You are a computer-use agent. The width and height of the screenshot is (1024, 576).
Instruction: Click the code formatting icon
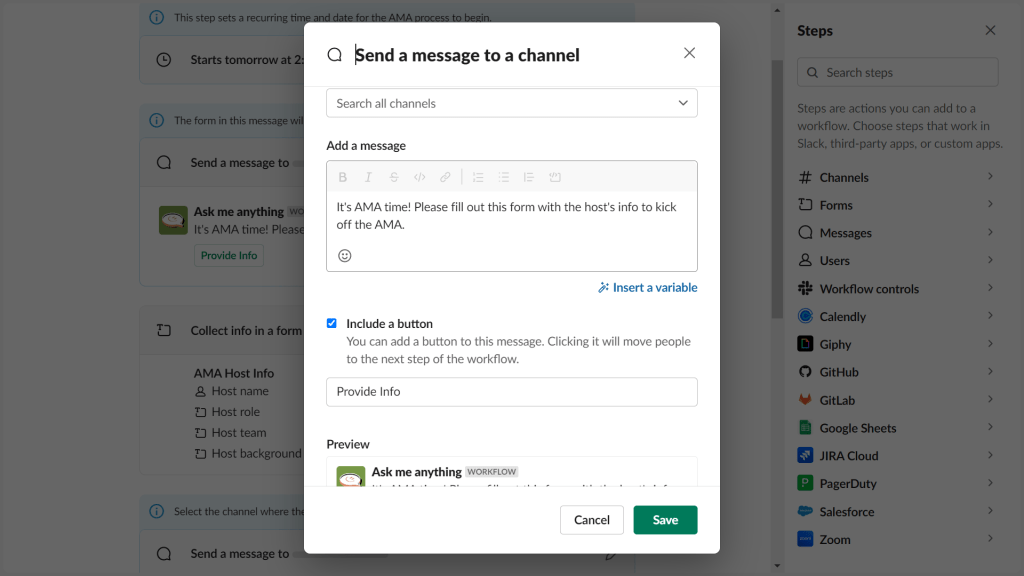pos(421,176)
